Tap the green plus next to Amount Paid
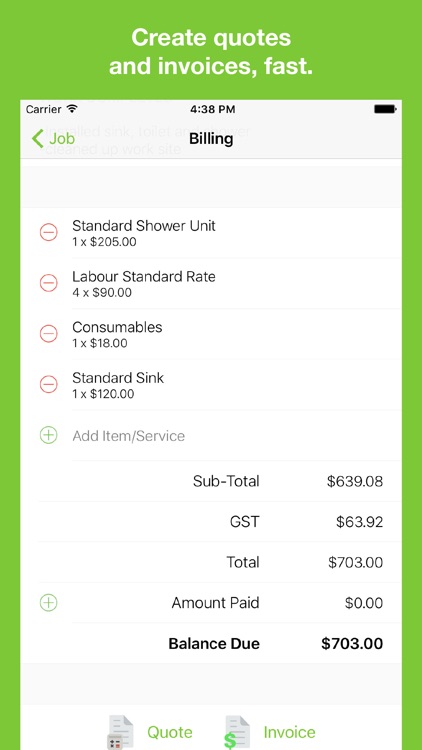This screenshot has width=422, height=750. pyautogui.click(x=48, y=603)
